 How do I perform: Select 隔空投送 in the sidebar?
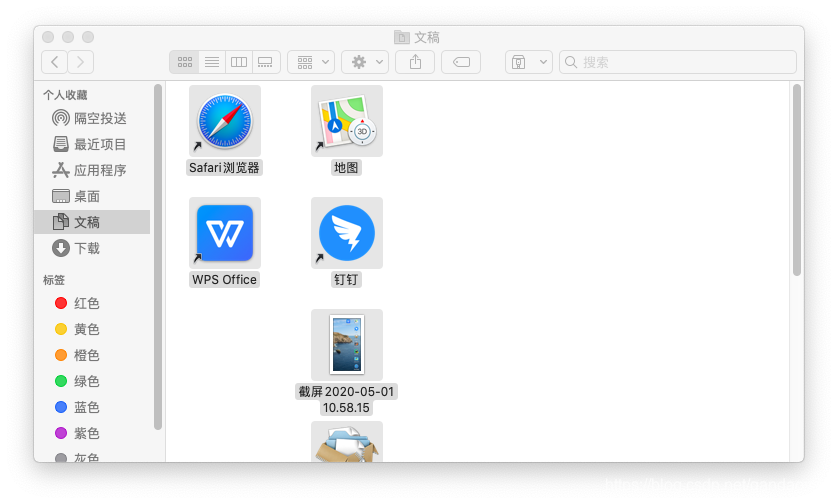tap(92, 118)
